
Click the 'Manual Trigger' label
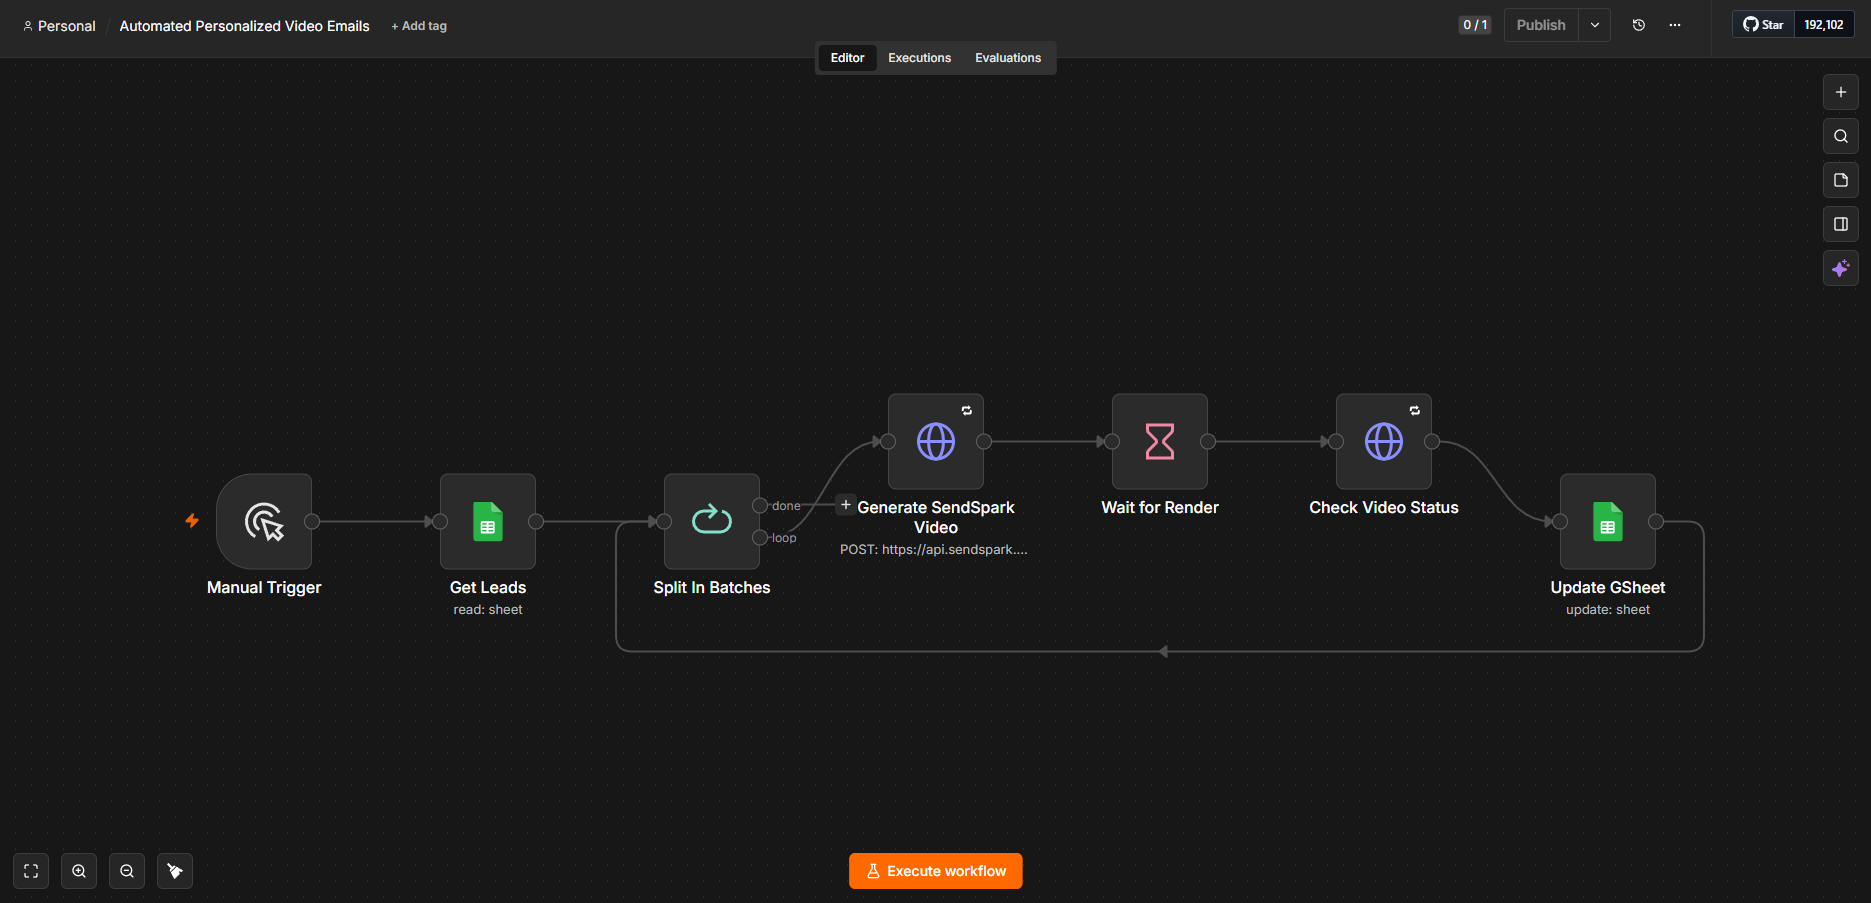point(264,588)
